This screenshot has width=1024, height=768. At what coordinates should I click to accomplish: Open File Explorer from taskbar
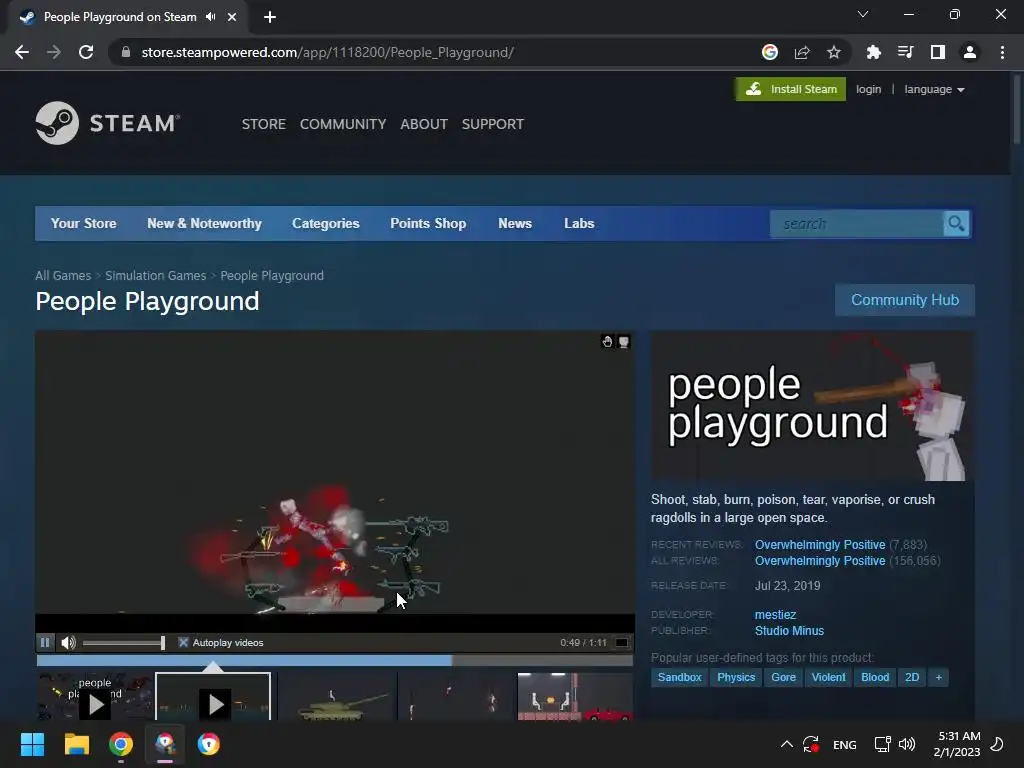pos(76,744)
